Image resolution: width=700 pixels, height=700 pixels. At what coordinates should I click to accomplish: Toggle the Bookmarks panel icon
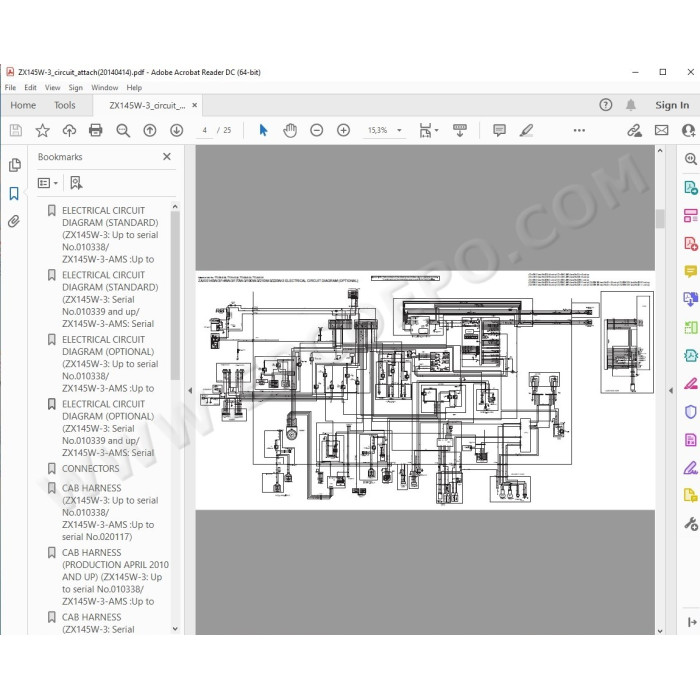coord(14,193)
